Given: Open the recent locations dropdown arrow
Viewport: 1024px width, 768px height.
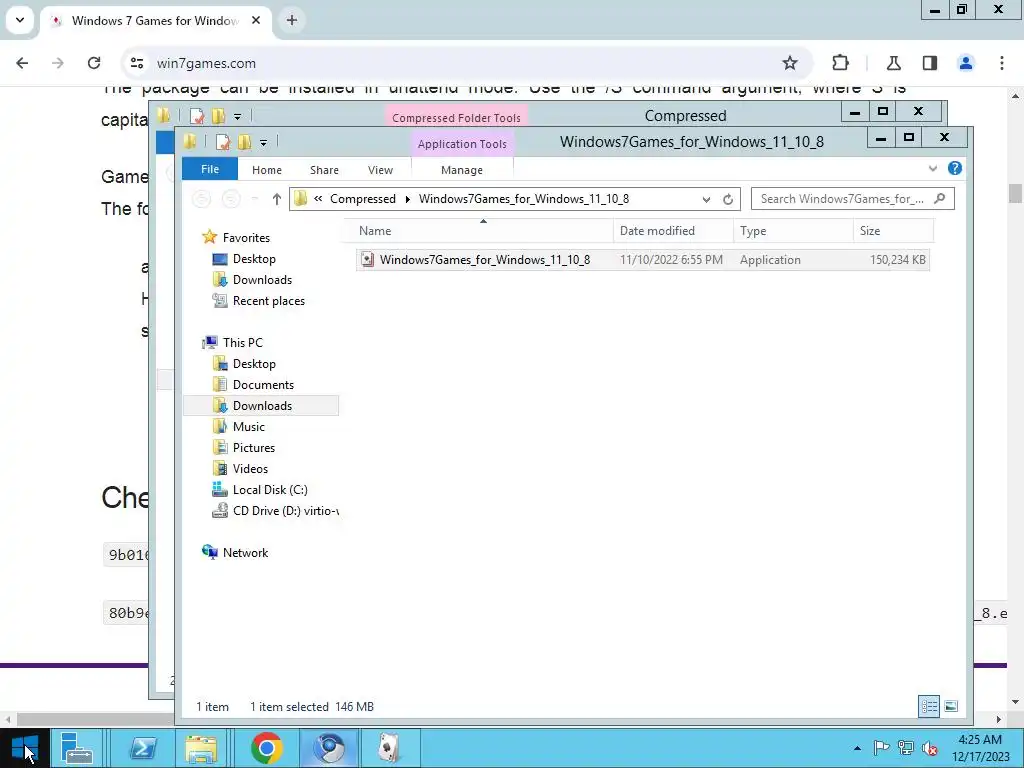Looking at the screenshot, I should 255,199.
